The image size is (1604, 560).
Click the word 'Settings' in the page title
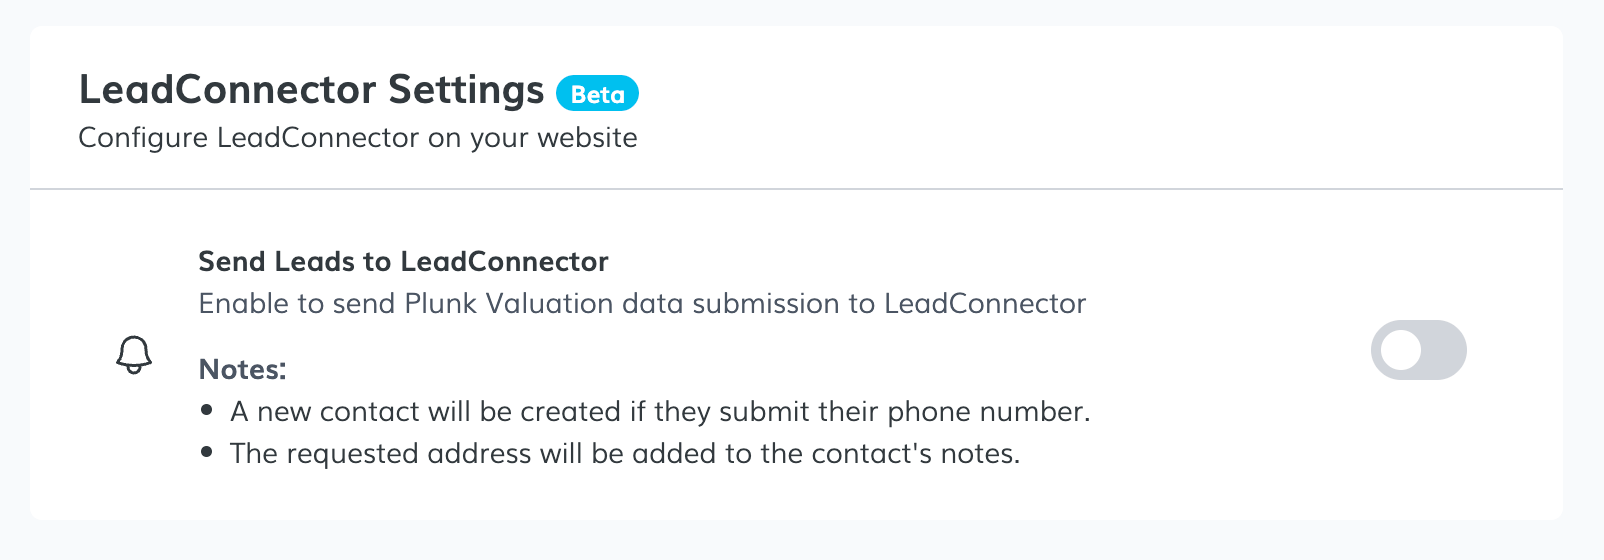[466, 90]
